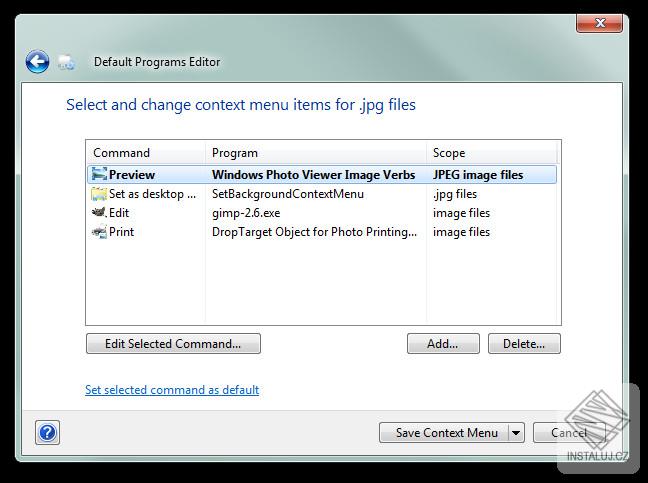
Task: Sort list by Program column header
Action: pyautogui.click(x=316, y=153)
